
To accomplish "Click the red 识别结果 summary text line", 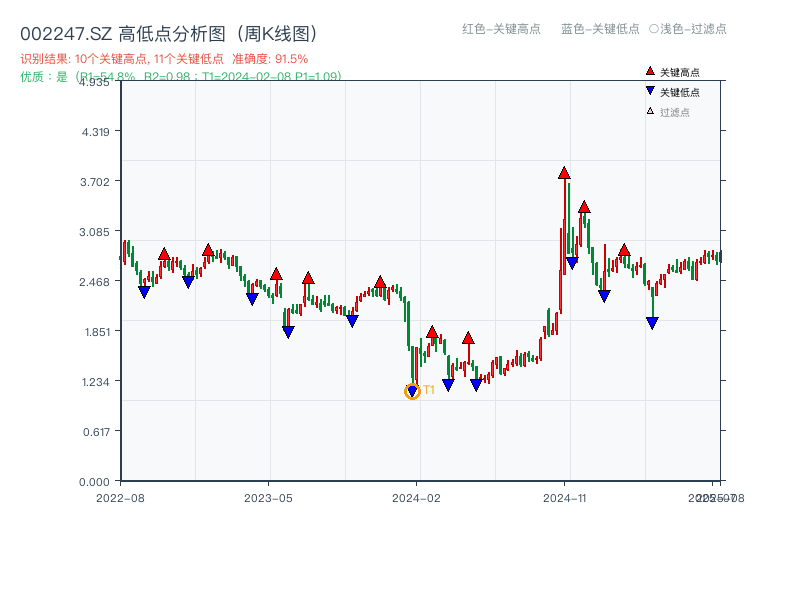I will 164,59.
